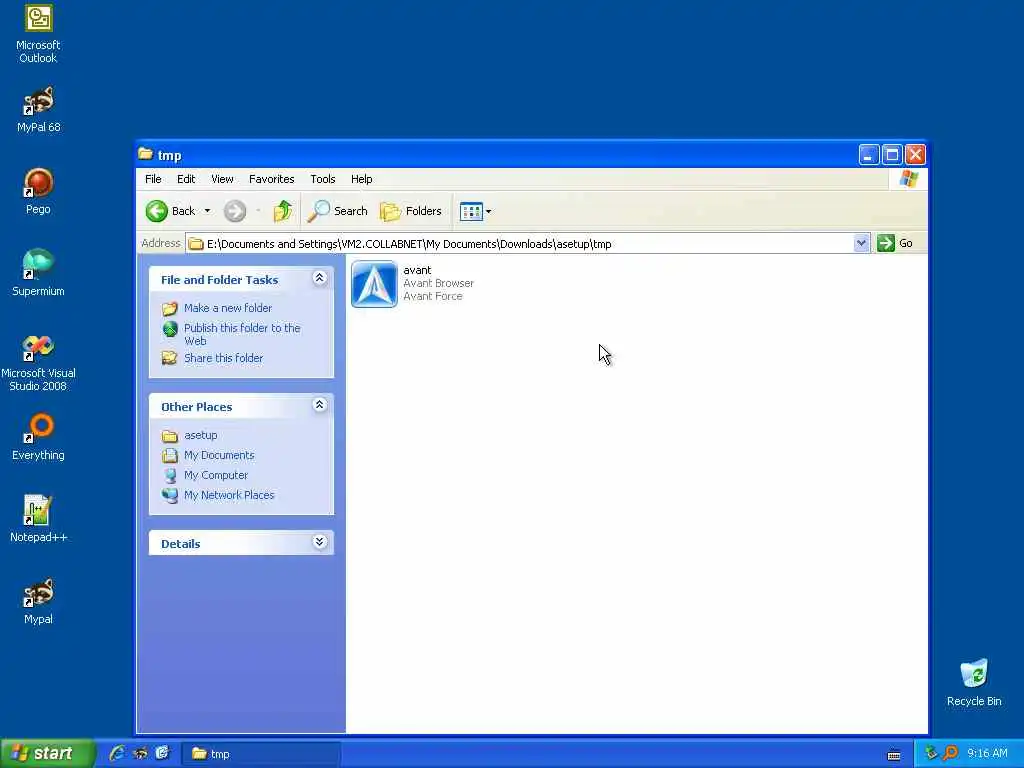The width and height of the screenshot is (1024, 768).
Task: Collapse the Other Places panel
Action: tap(319, 405)
